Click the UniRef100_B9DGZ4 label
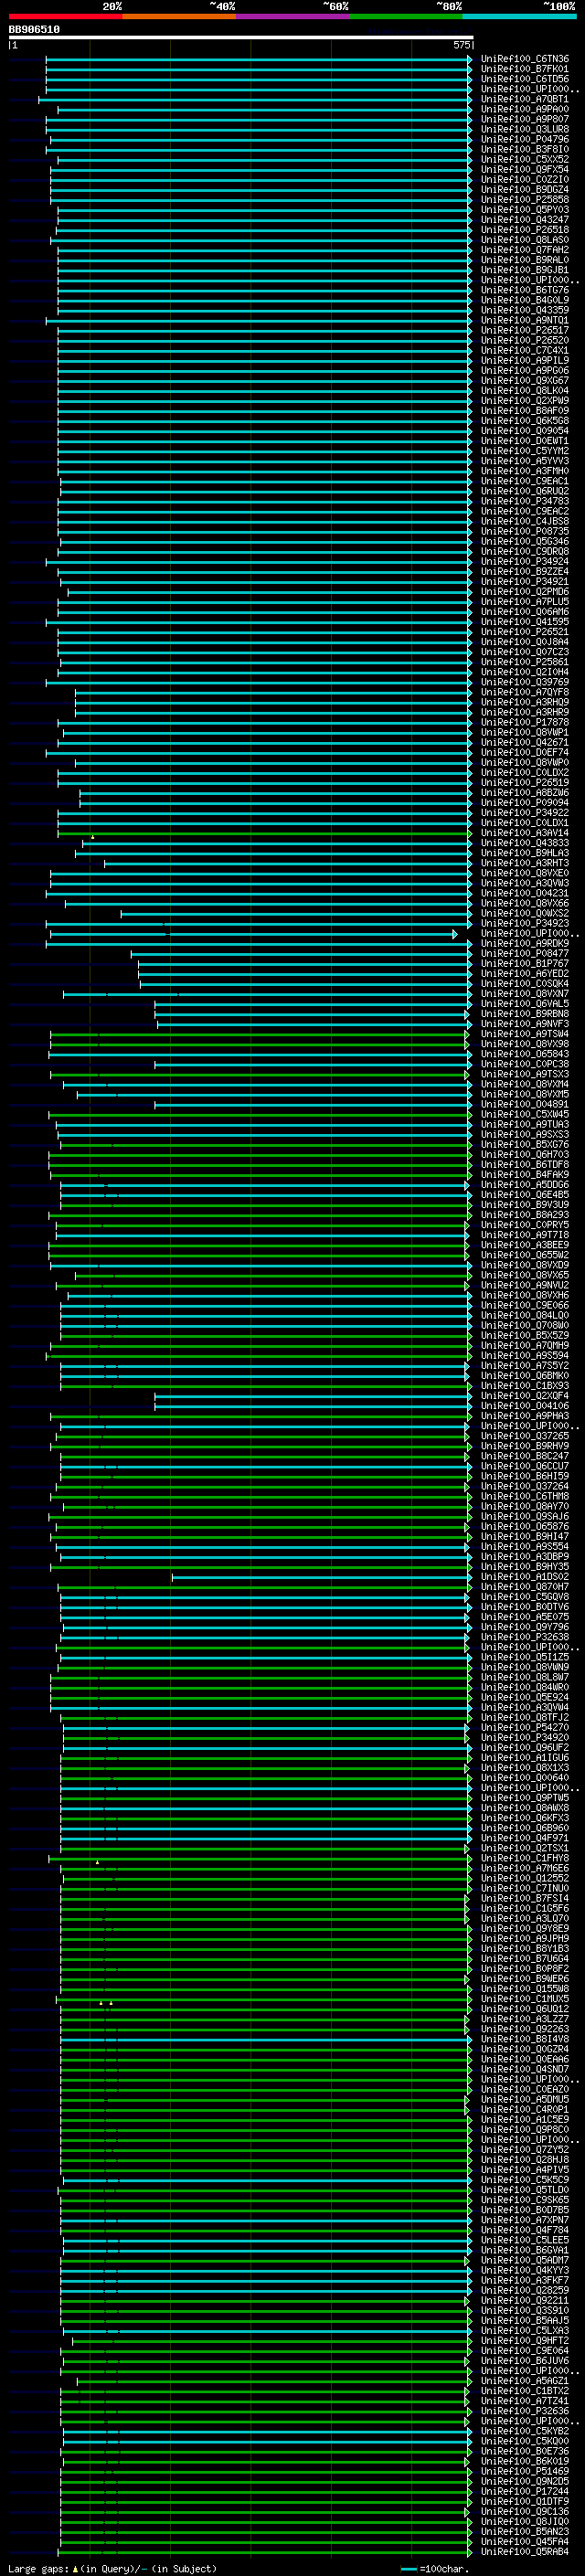The height and width of the screenshot is (2576, 585). coord(524,190)
